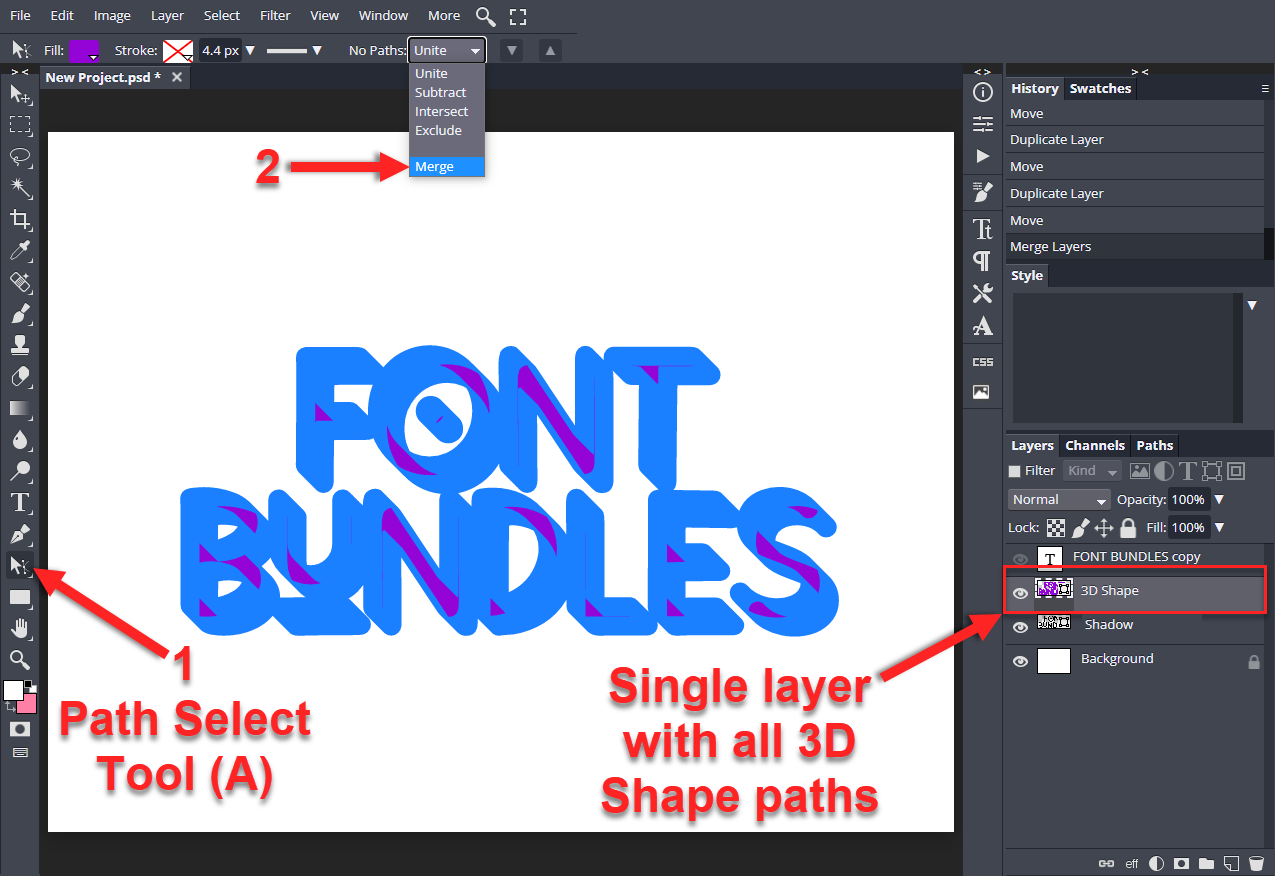Close the New Project.psd tab

(x=177, y=77)
